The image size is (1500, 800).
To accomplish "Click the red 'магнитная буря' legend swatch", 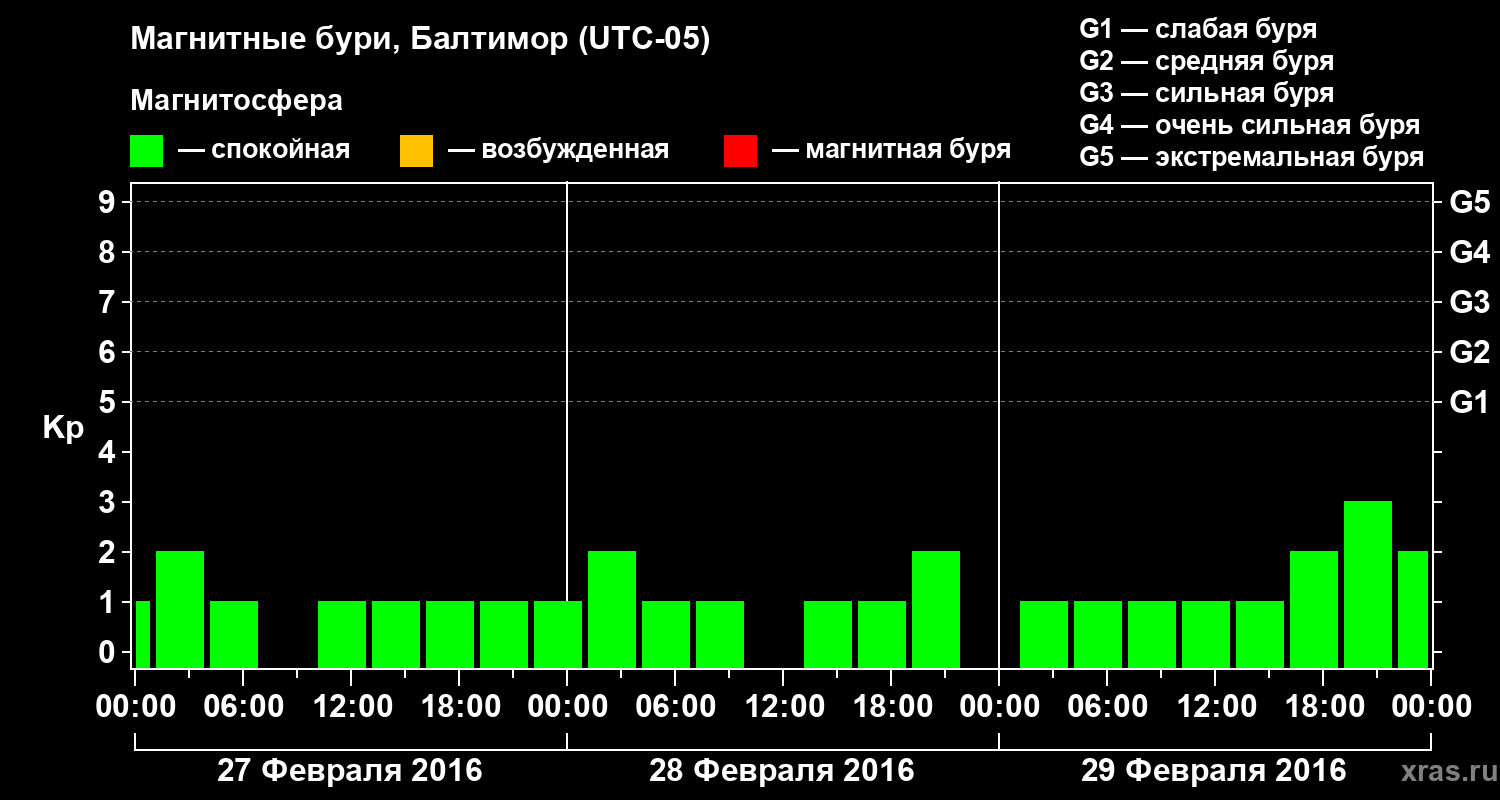I will 740,151.
